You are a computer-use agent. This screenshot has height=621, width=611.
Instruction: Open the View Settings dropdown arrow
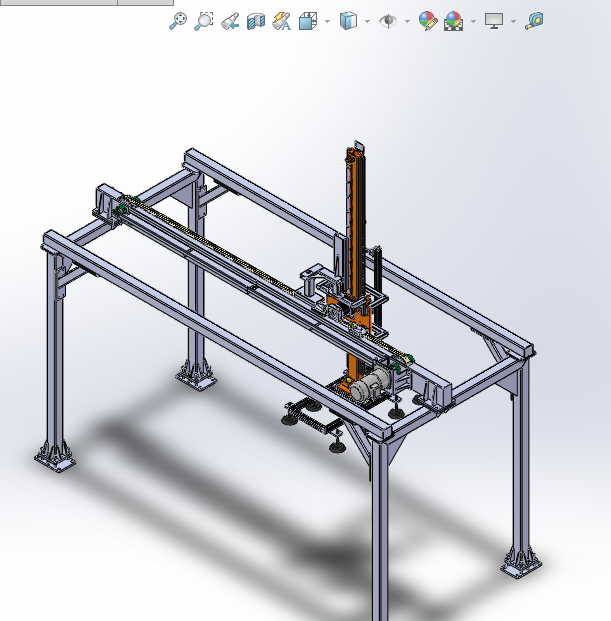(514, 21)
